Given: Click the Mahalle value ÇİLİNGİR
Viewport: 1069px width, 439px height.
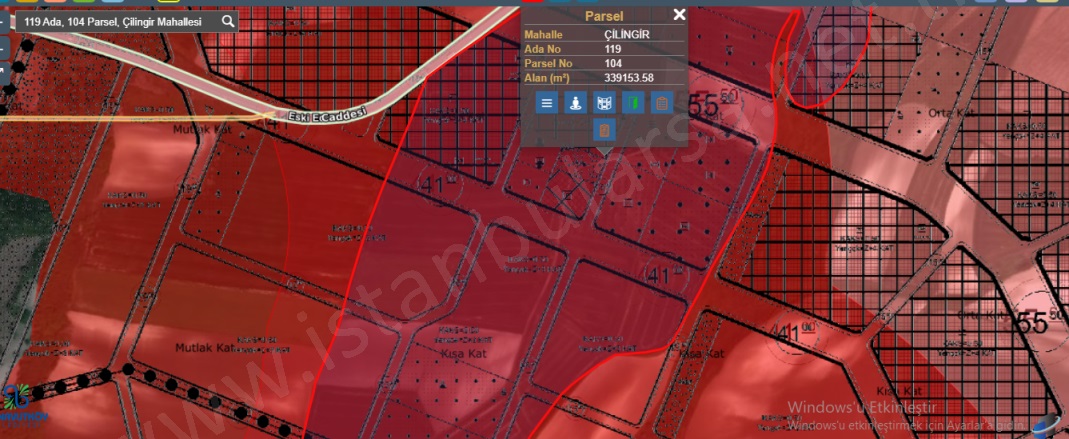Looking at the screenshot, I should pos(629,34).
